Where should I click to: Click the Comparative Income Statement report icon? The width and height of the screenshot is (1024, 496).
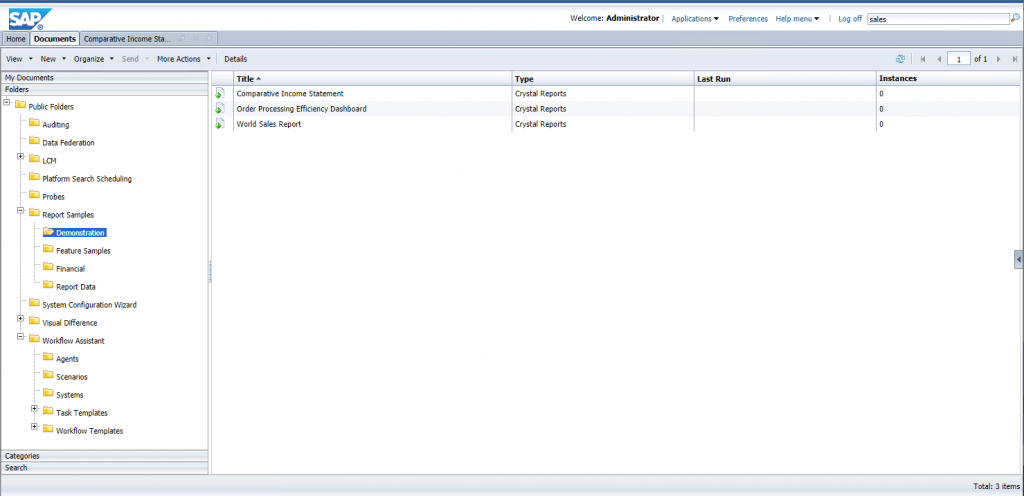click(x=220, y=93)
